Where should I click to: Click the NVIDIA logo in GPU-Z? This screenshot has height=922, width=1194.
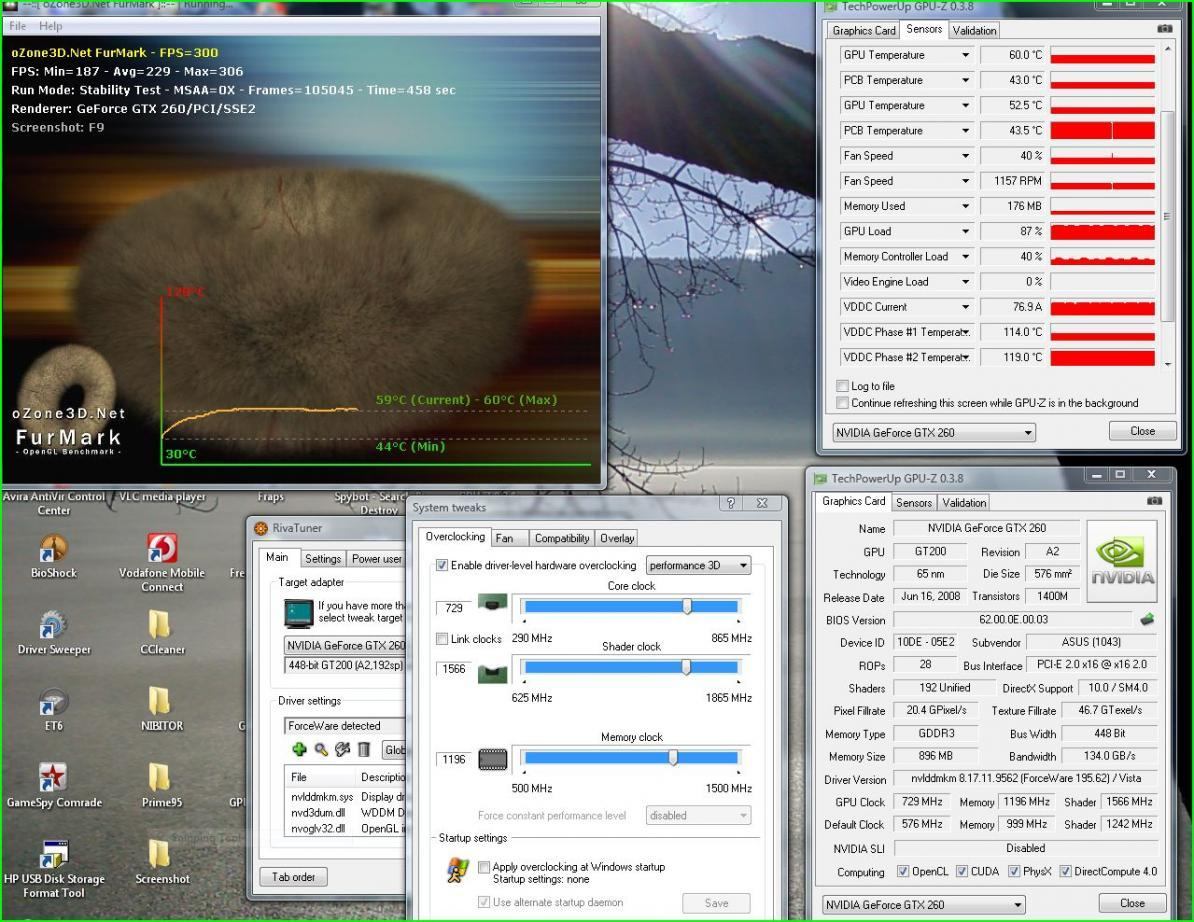(x=1122, y=560)
